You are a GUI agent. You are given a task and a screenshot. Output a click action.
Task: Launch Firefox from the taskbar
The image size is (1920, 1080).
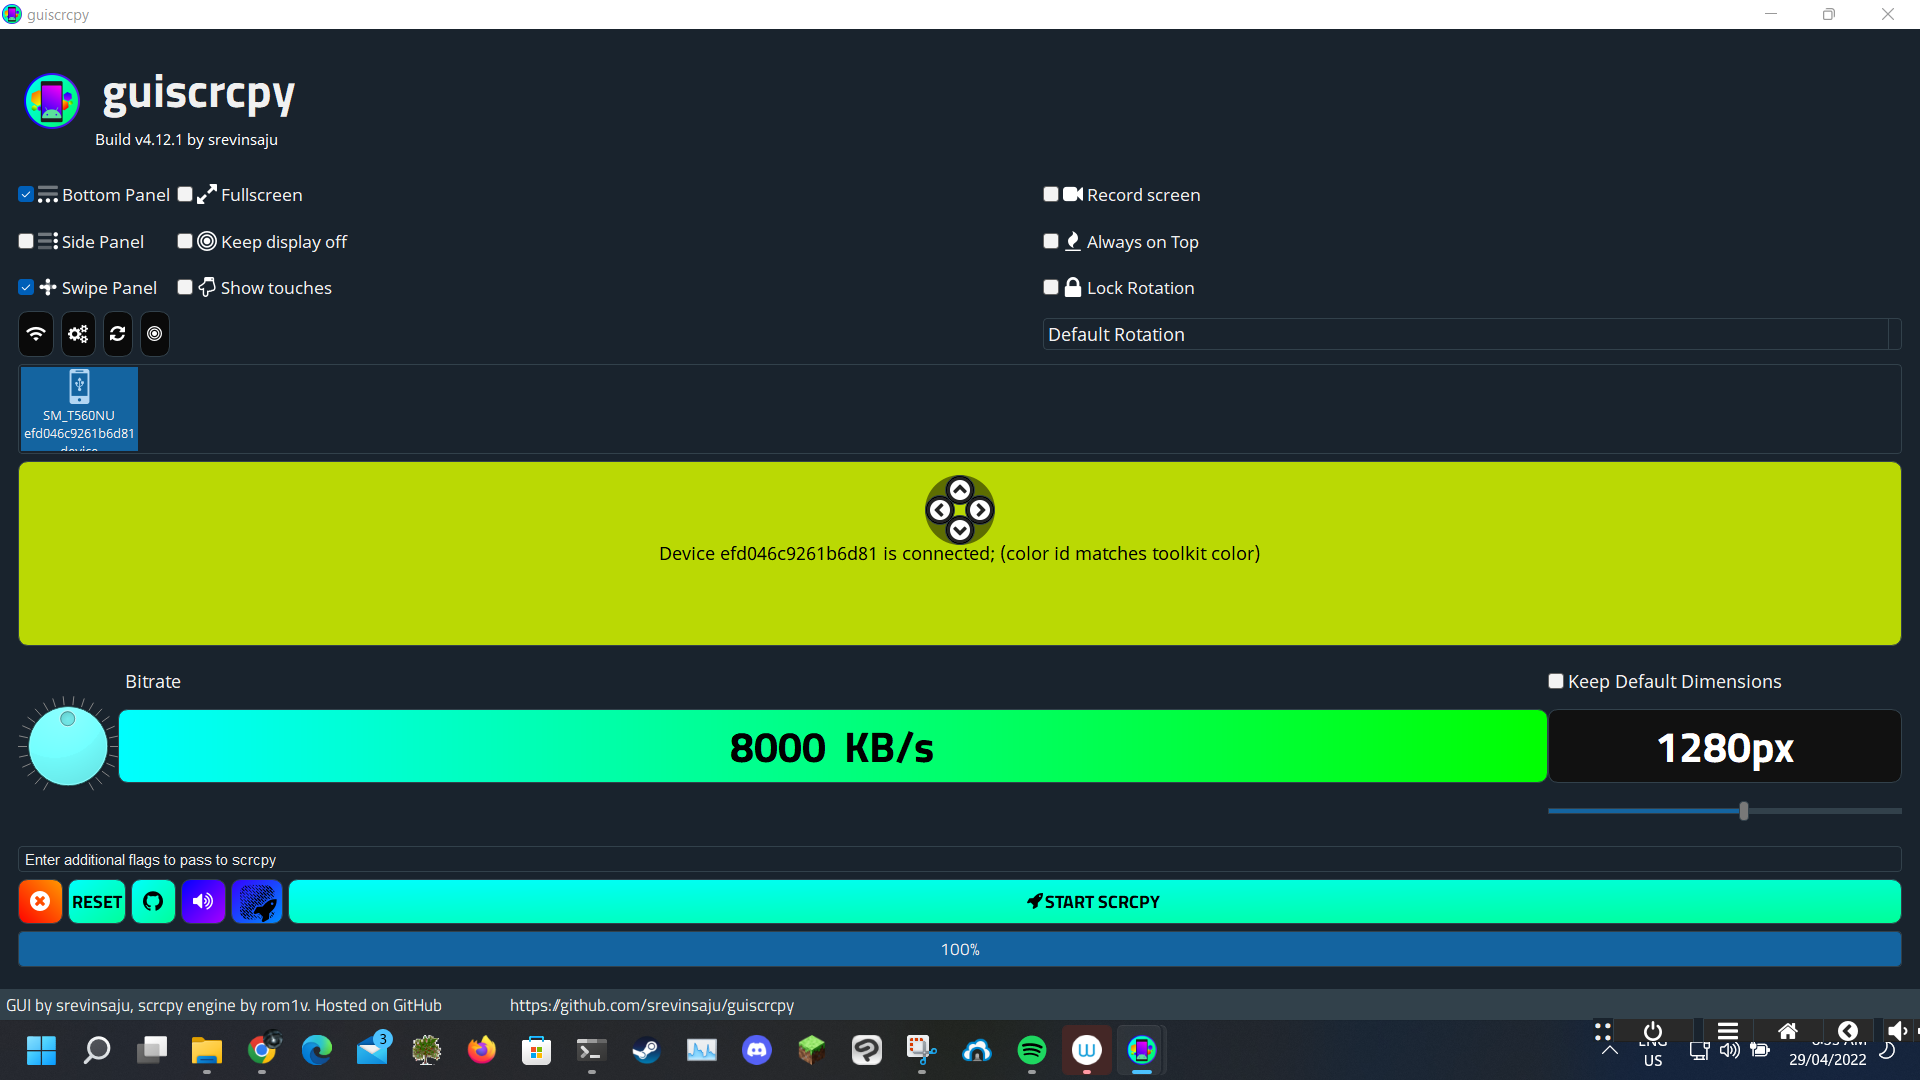[x=482, y=1050]
